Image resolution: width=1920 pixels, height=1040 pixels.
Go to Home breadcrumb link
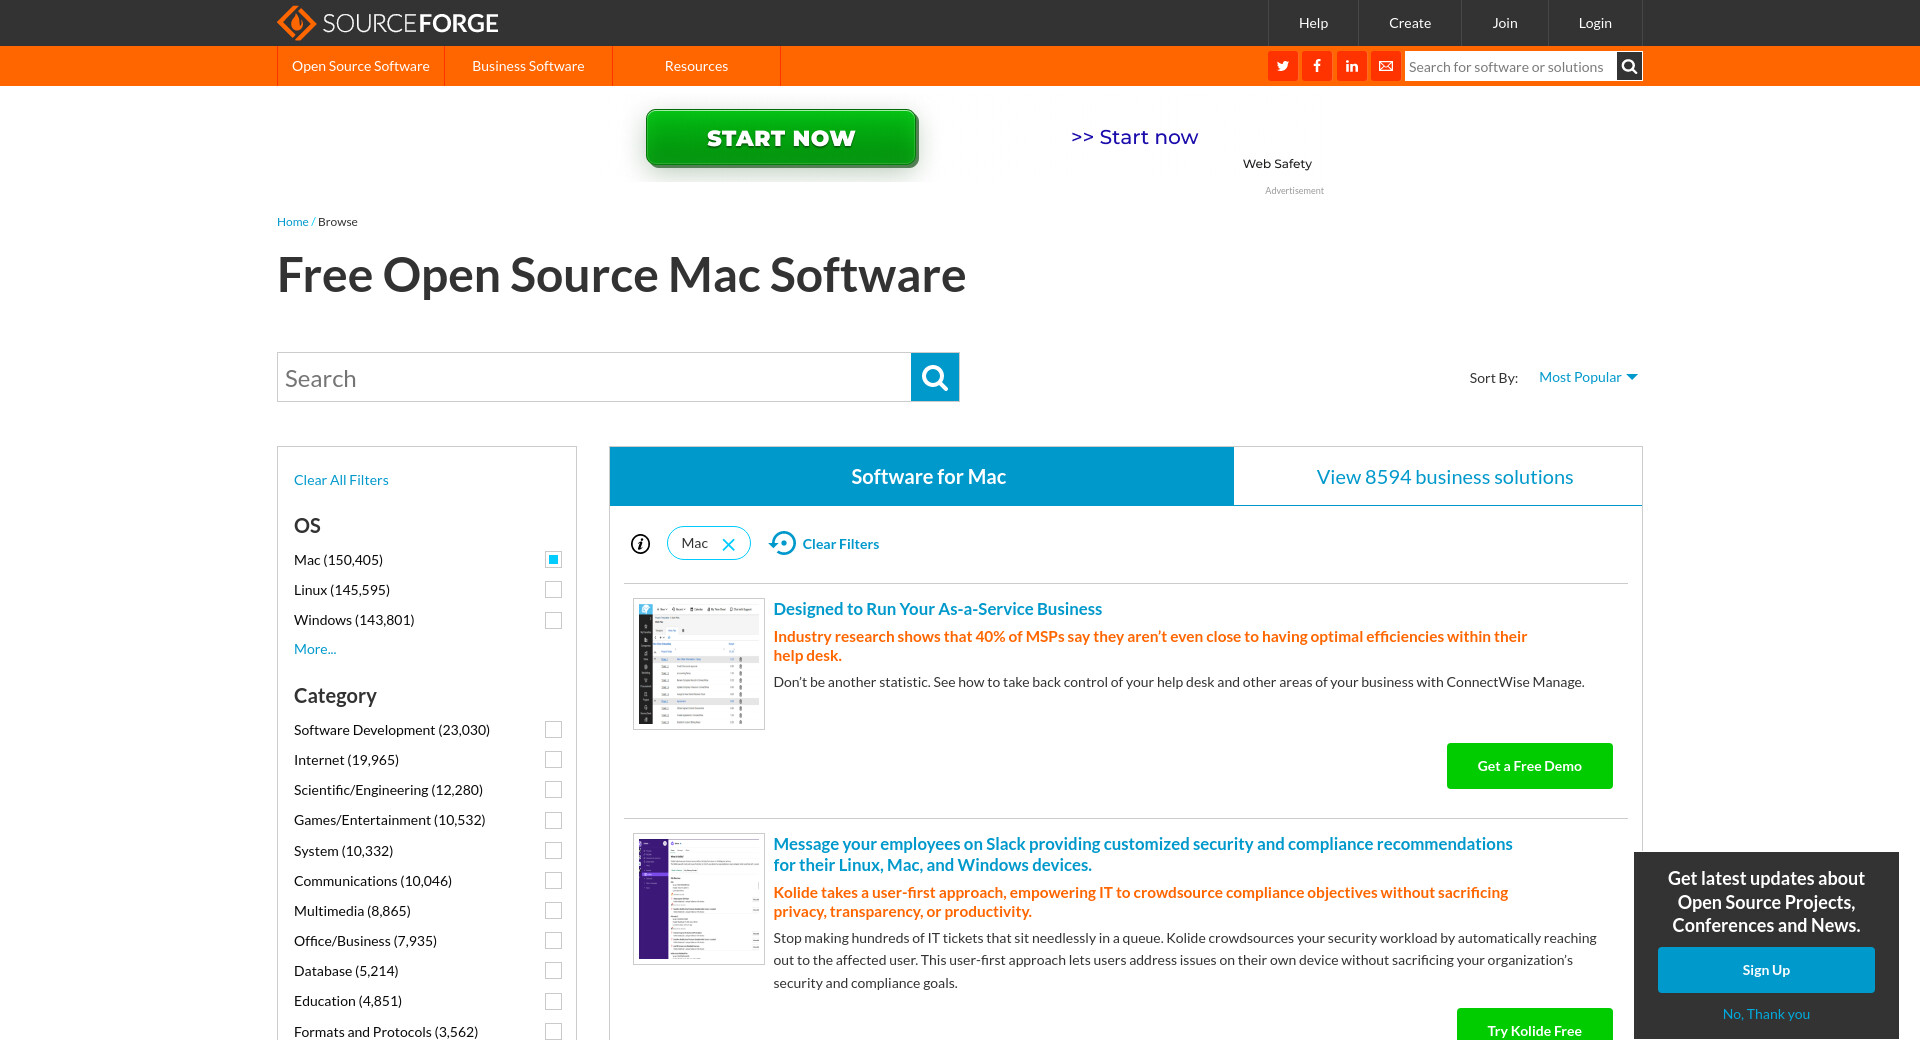[292, 222]
